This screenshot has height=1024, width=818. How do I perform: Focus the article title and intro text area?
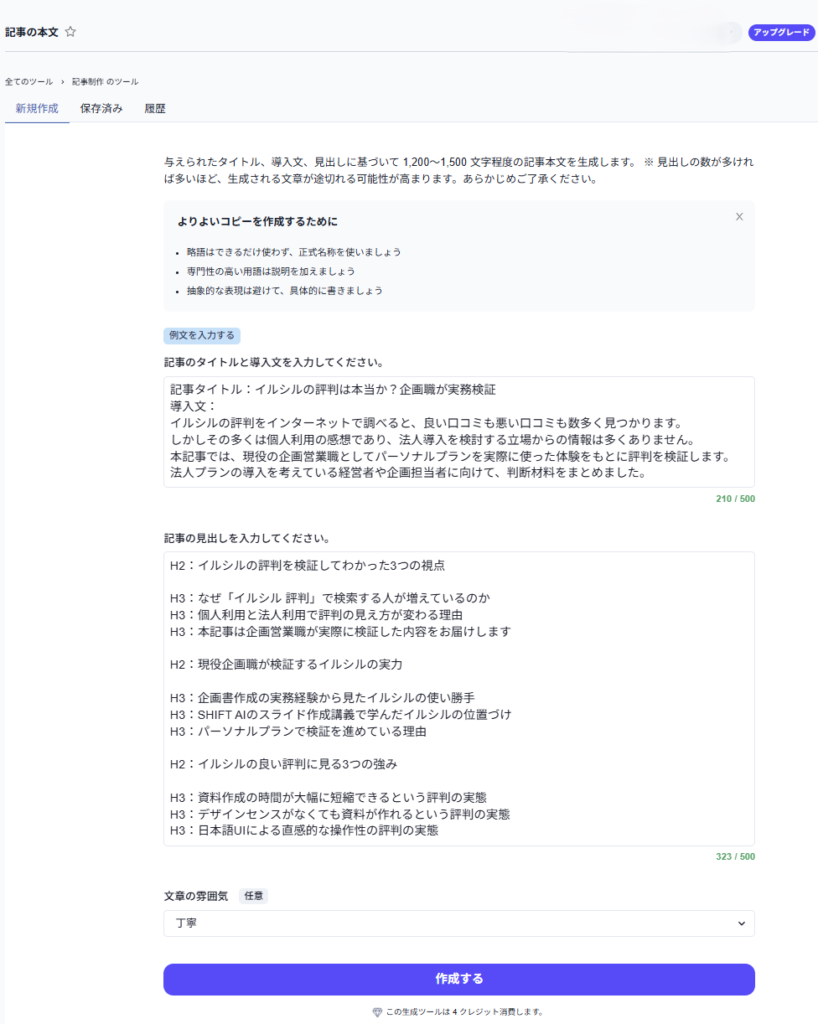(459, 432)
